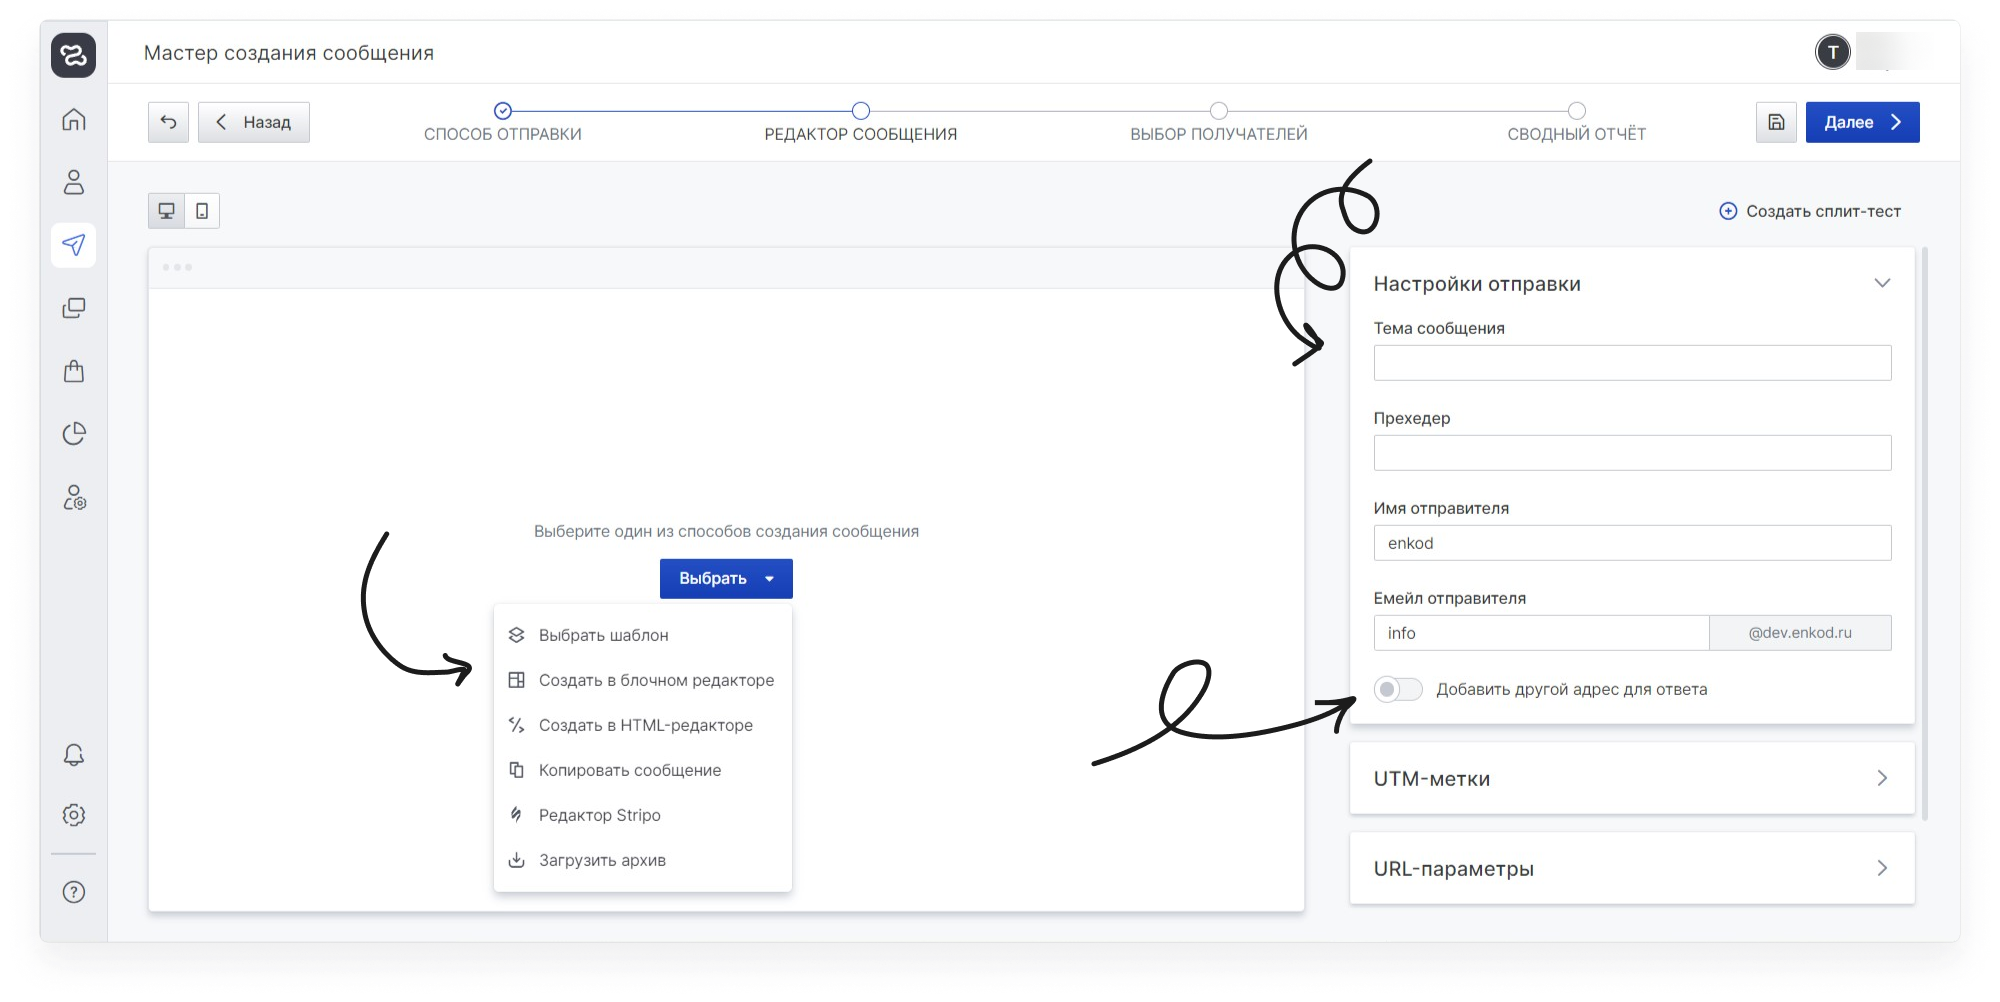Click the Имя отправителя field

coord(1632,543)
